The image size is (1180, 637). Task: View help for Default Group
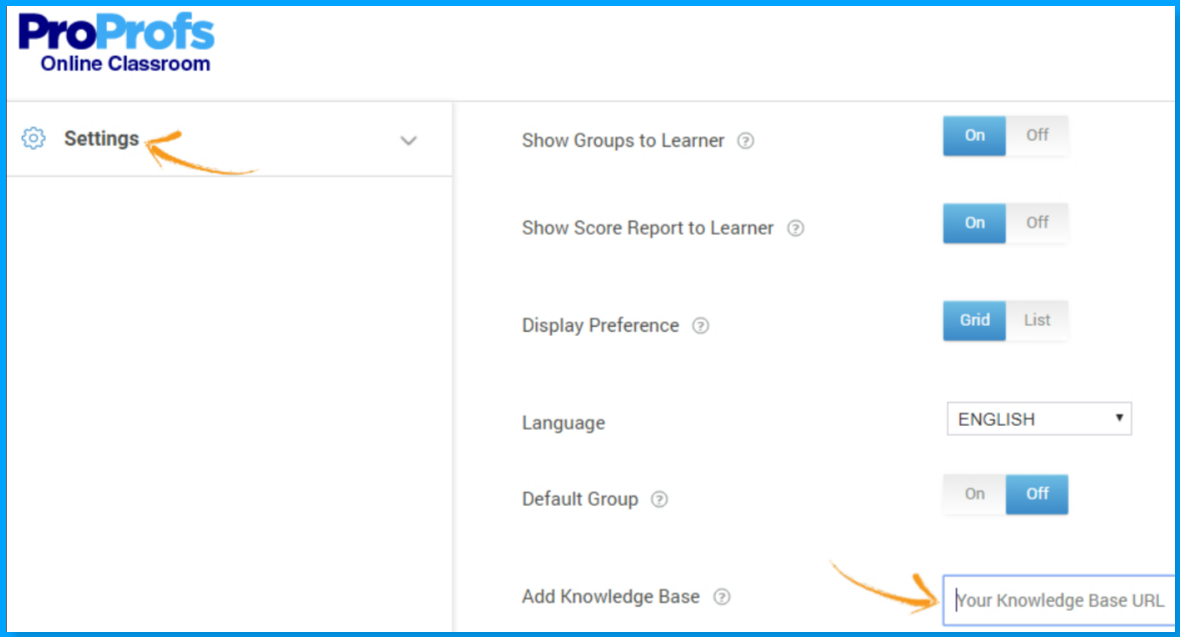point(659,499)
